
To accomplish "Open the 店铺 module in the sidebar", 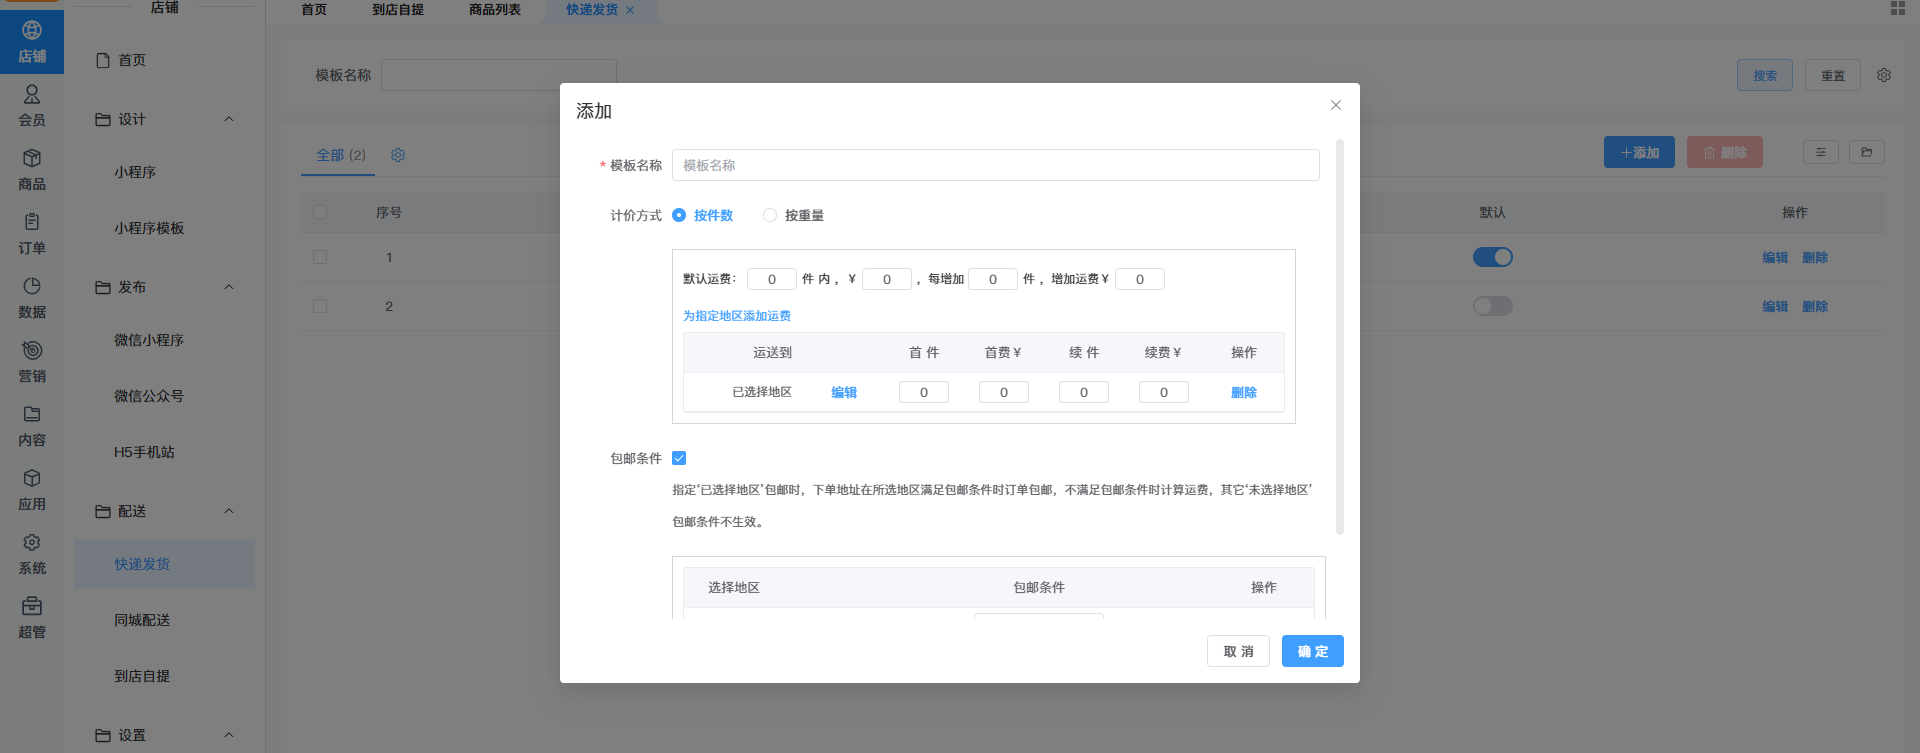I will 32,42.
